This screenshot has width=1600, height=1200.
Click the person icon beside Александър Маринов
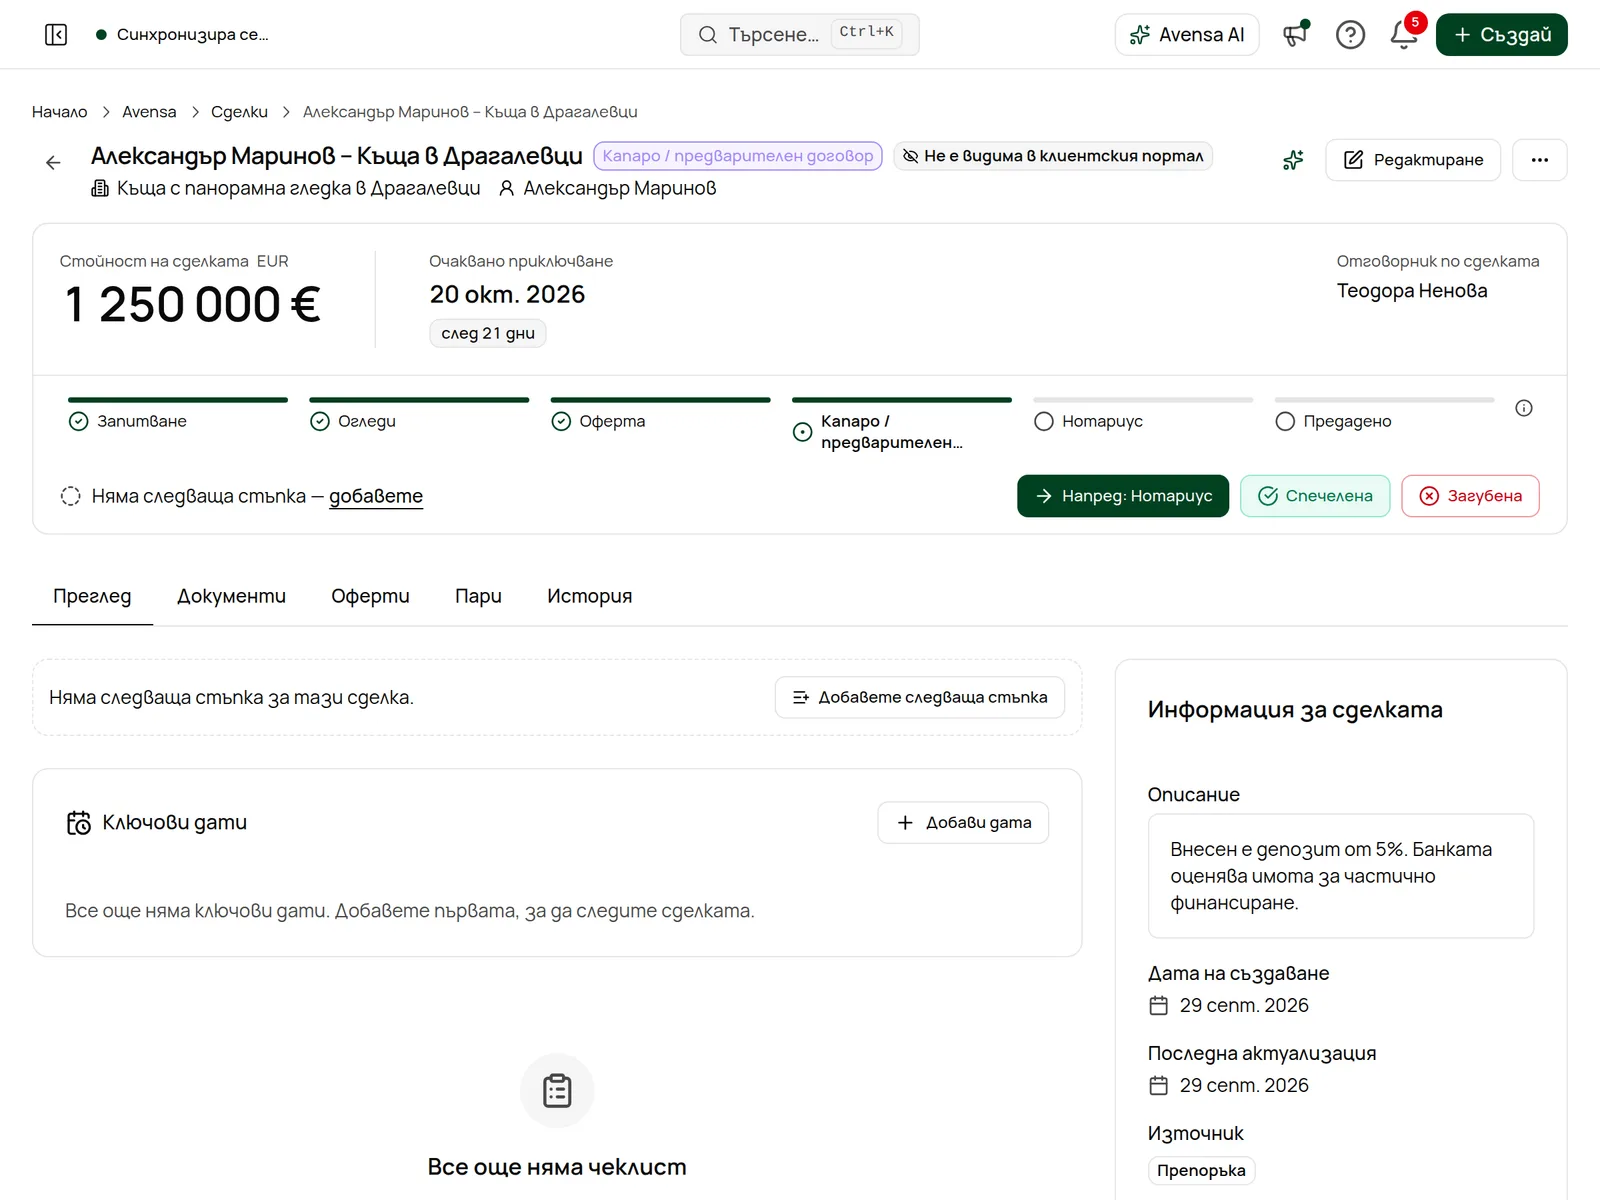[x=507, y=188]
